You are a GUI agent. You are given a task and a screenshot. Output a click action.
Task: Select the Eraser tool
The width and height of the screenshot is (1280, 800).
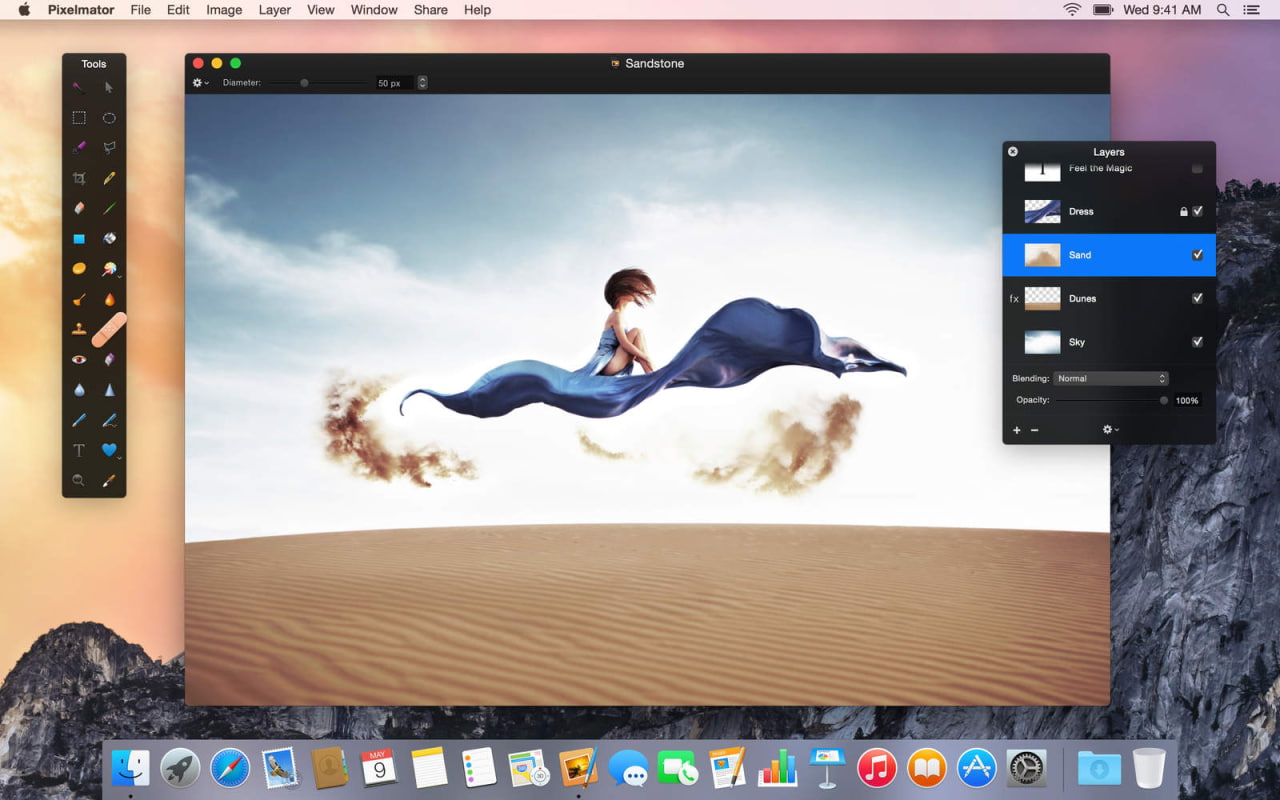[78, 208]
